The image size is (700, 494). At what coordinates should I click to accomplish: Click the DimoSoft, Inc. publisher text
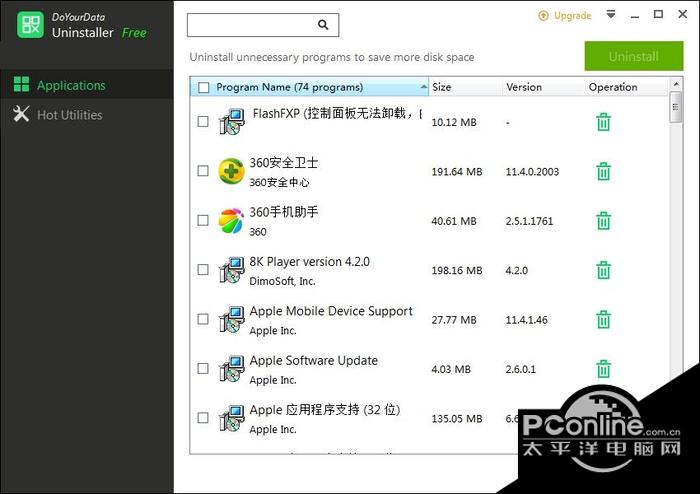[282, 281]
